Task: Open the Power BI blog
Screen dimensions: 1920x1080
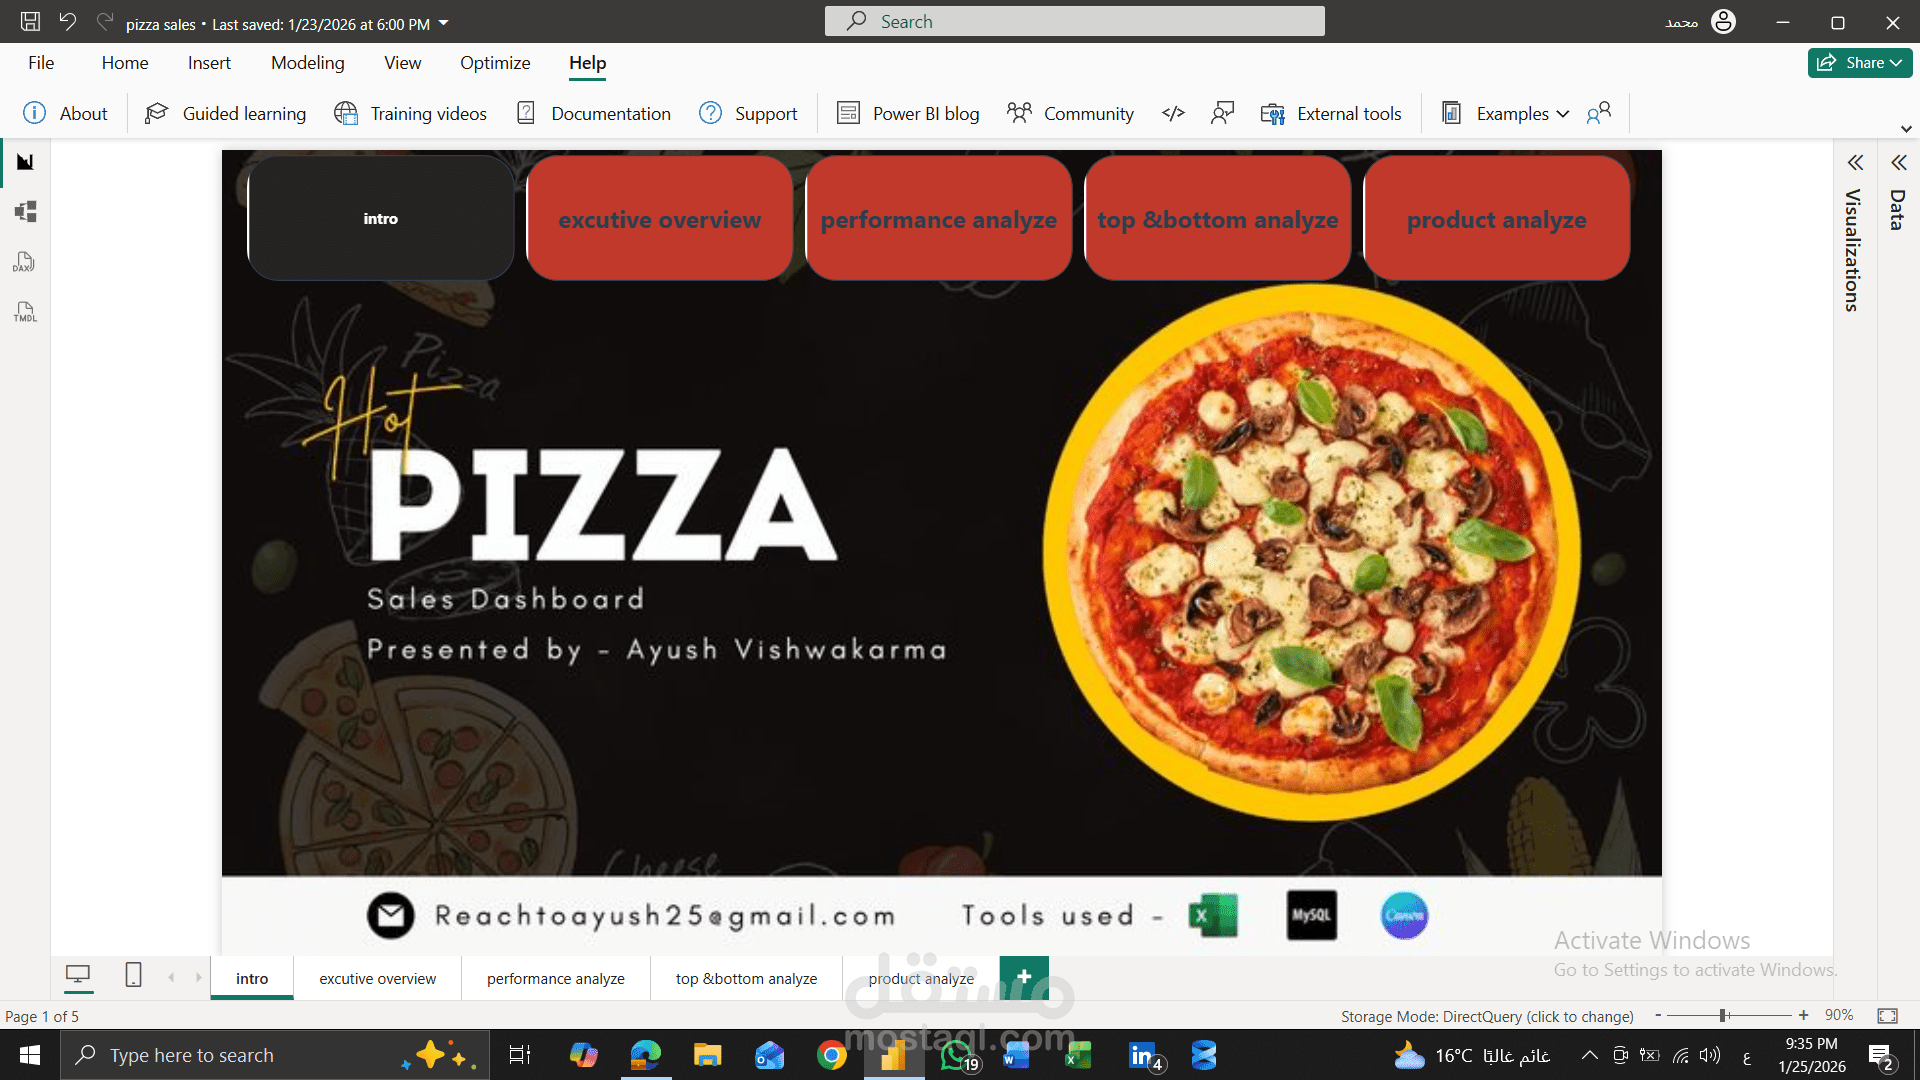Action: pyautogui.click(x=907, y=113)
